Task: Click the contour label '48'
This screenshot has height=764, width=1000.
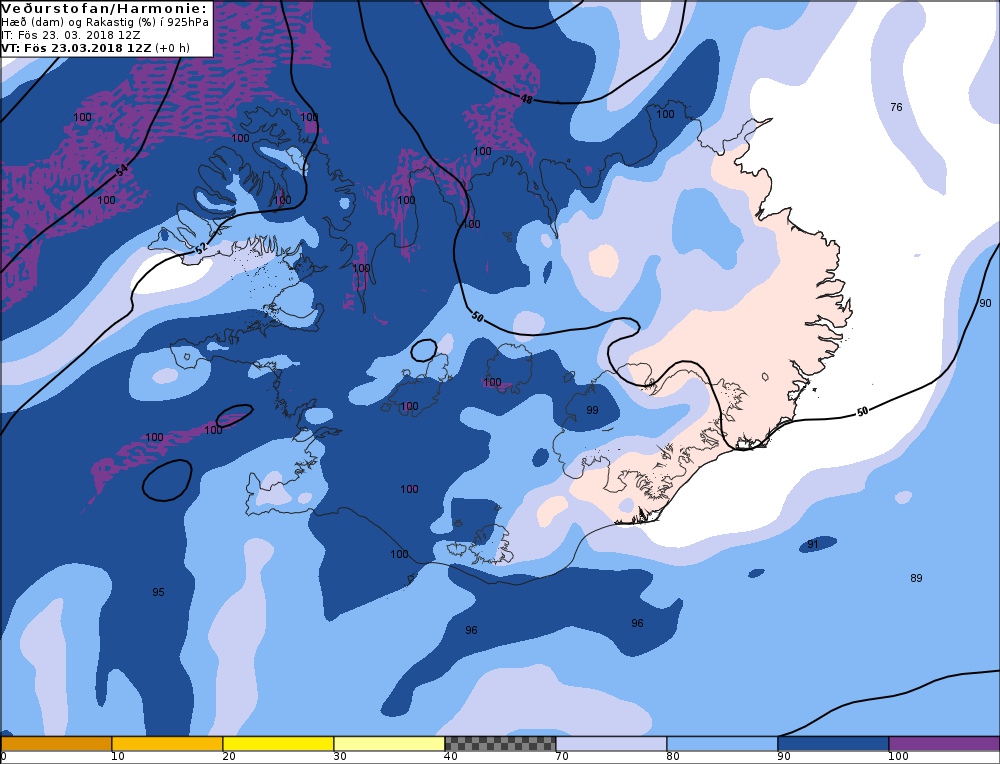Action: coord(526,99)
